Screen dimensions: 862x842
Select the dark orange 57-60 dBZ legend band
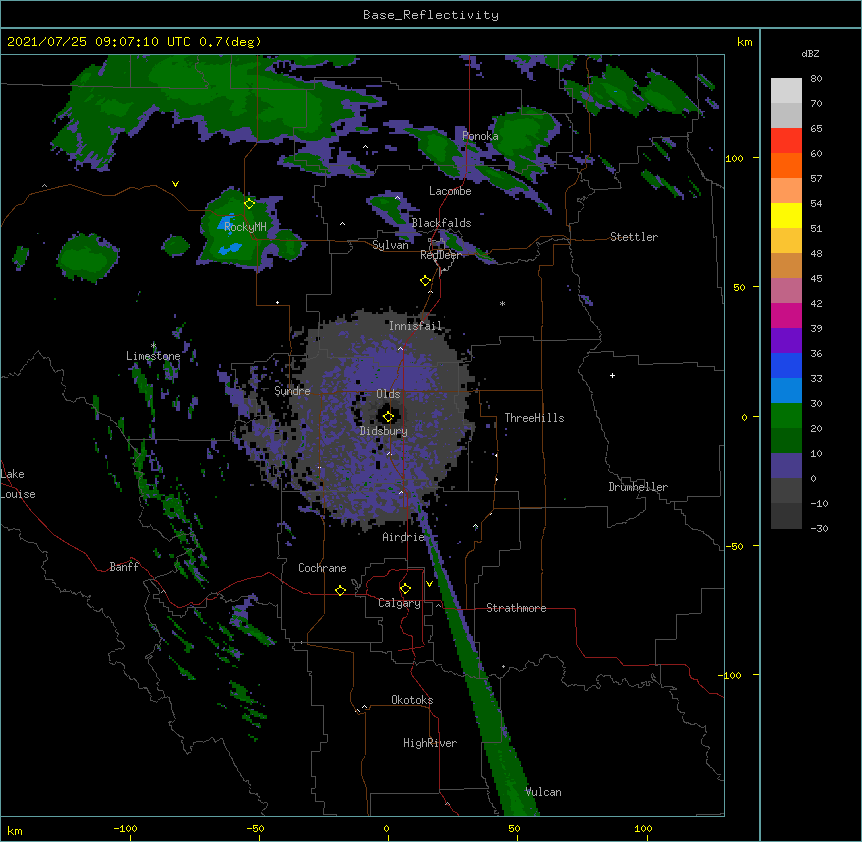click(786, 165)
